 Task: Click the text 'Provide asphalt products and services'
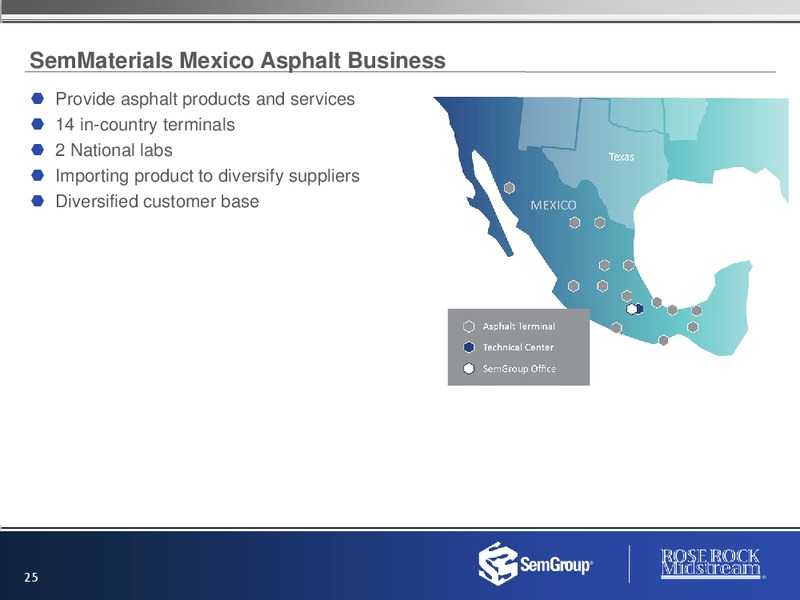pyautogui.click(x=205, y=99)
